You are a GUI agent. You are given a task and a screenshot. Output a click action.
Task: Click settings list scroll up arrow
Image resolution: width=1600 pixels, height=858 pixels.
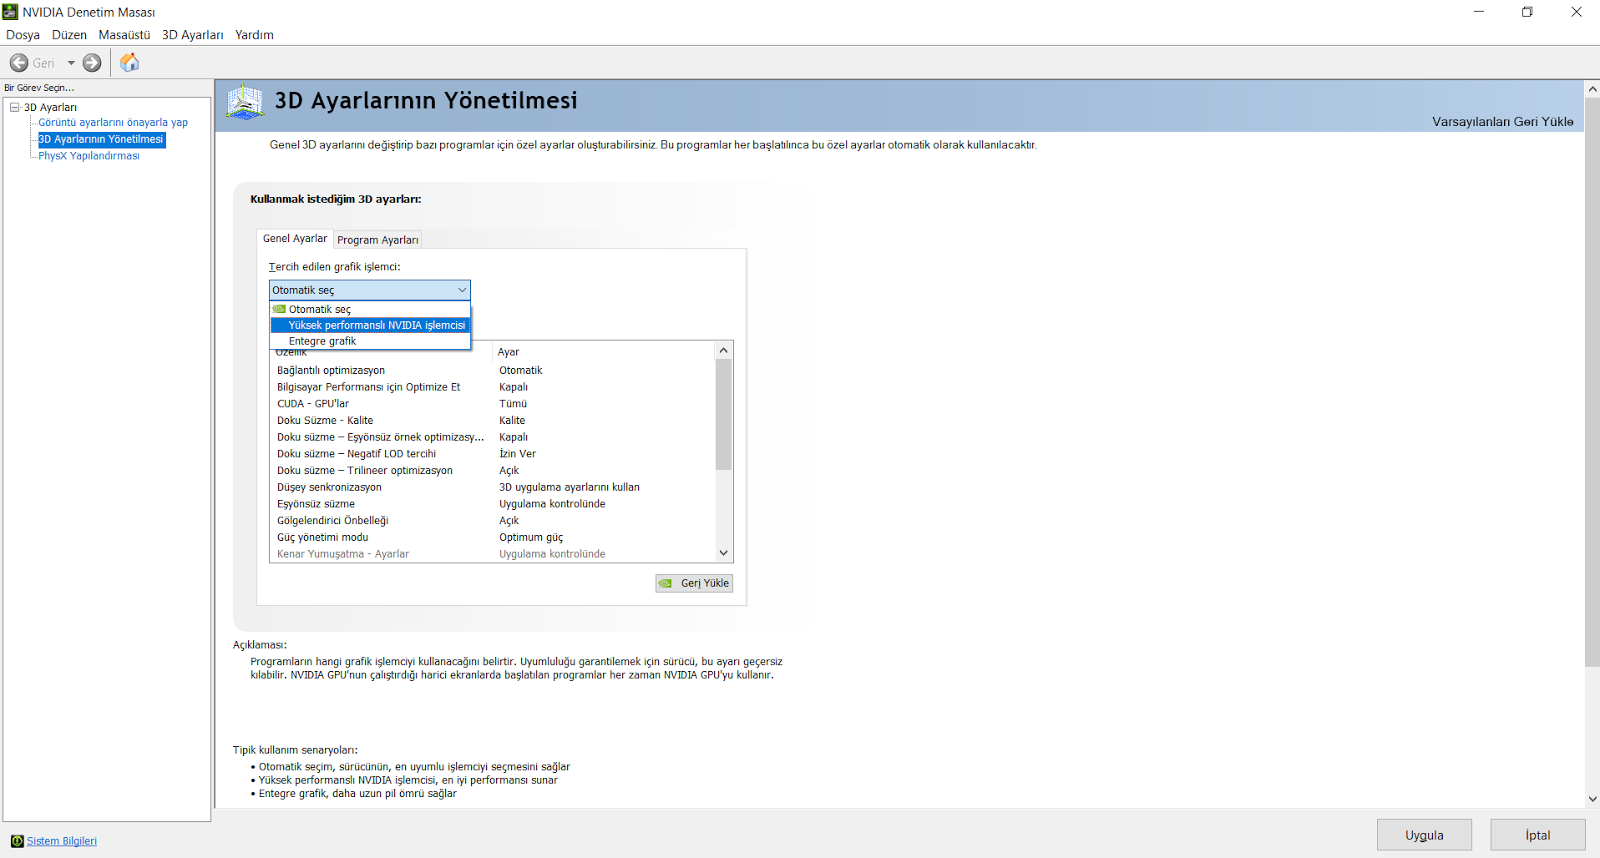coord(724,350)
